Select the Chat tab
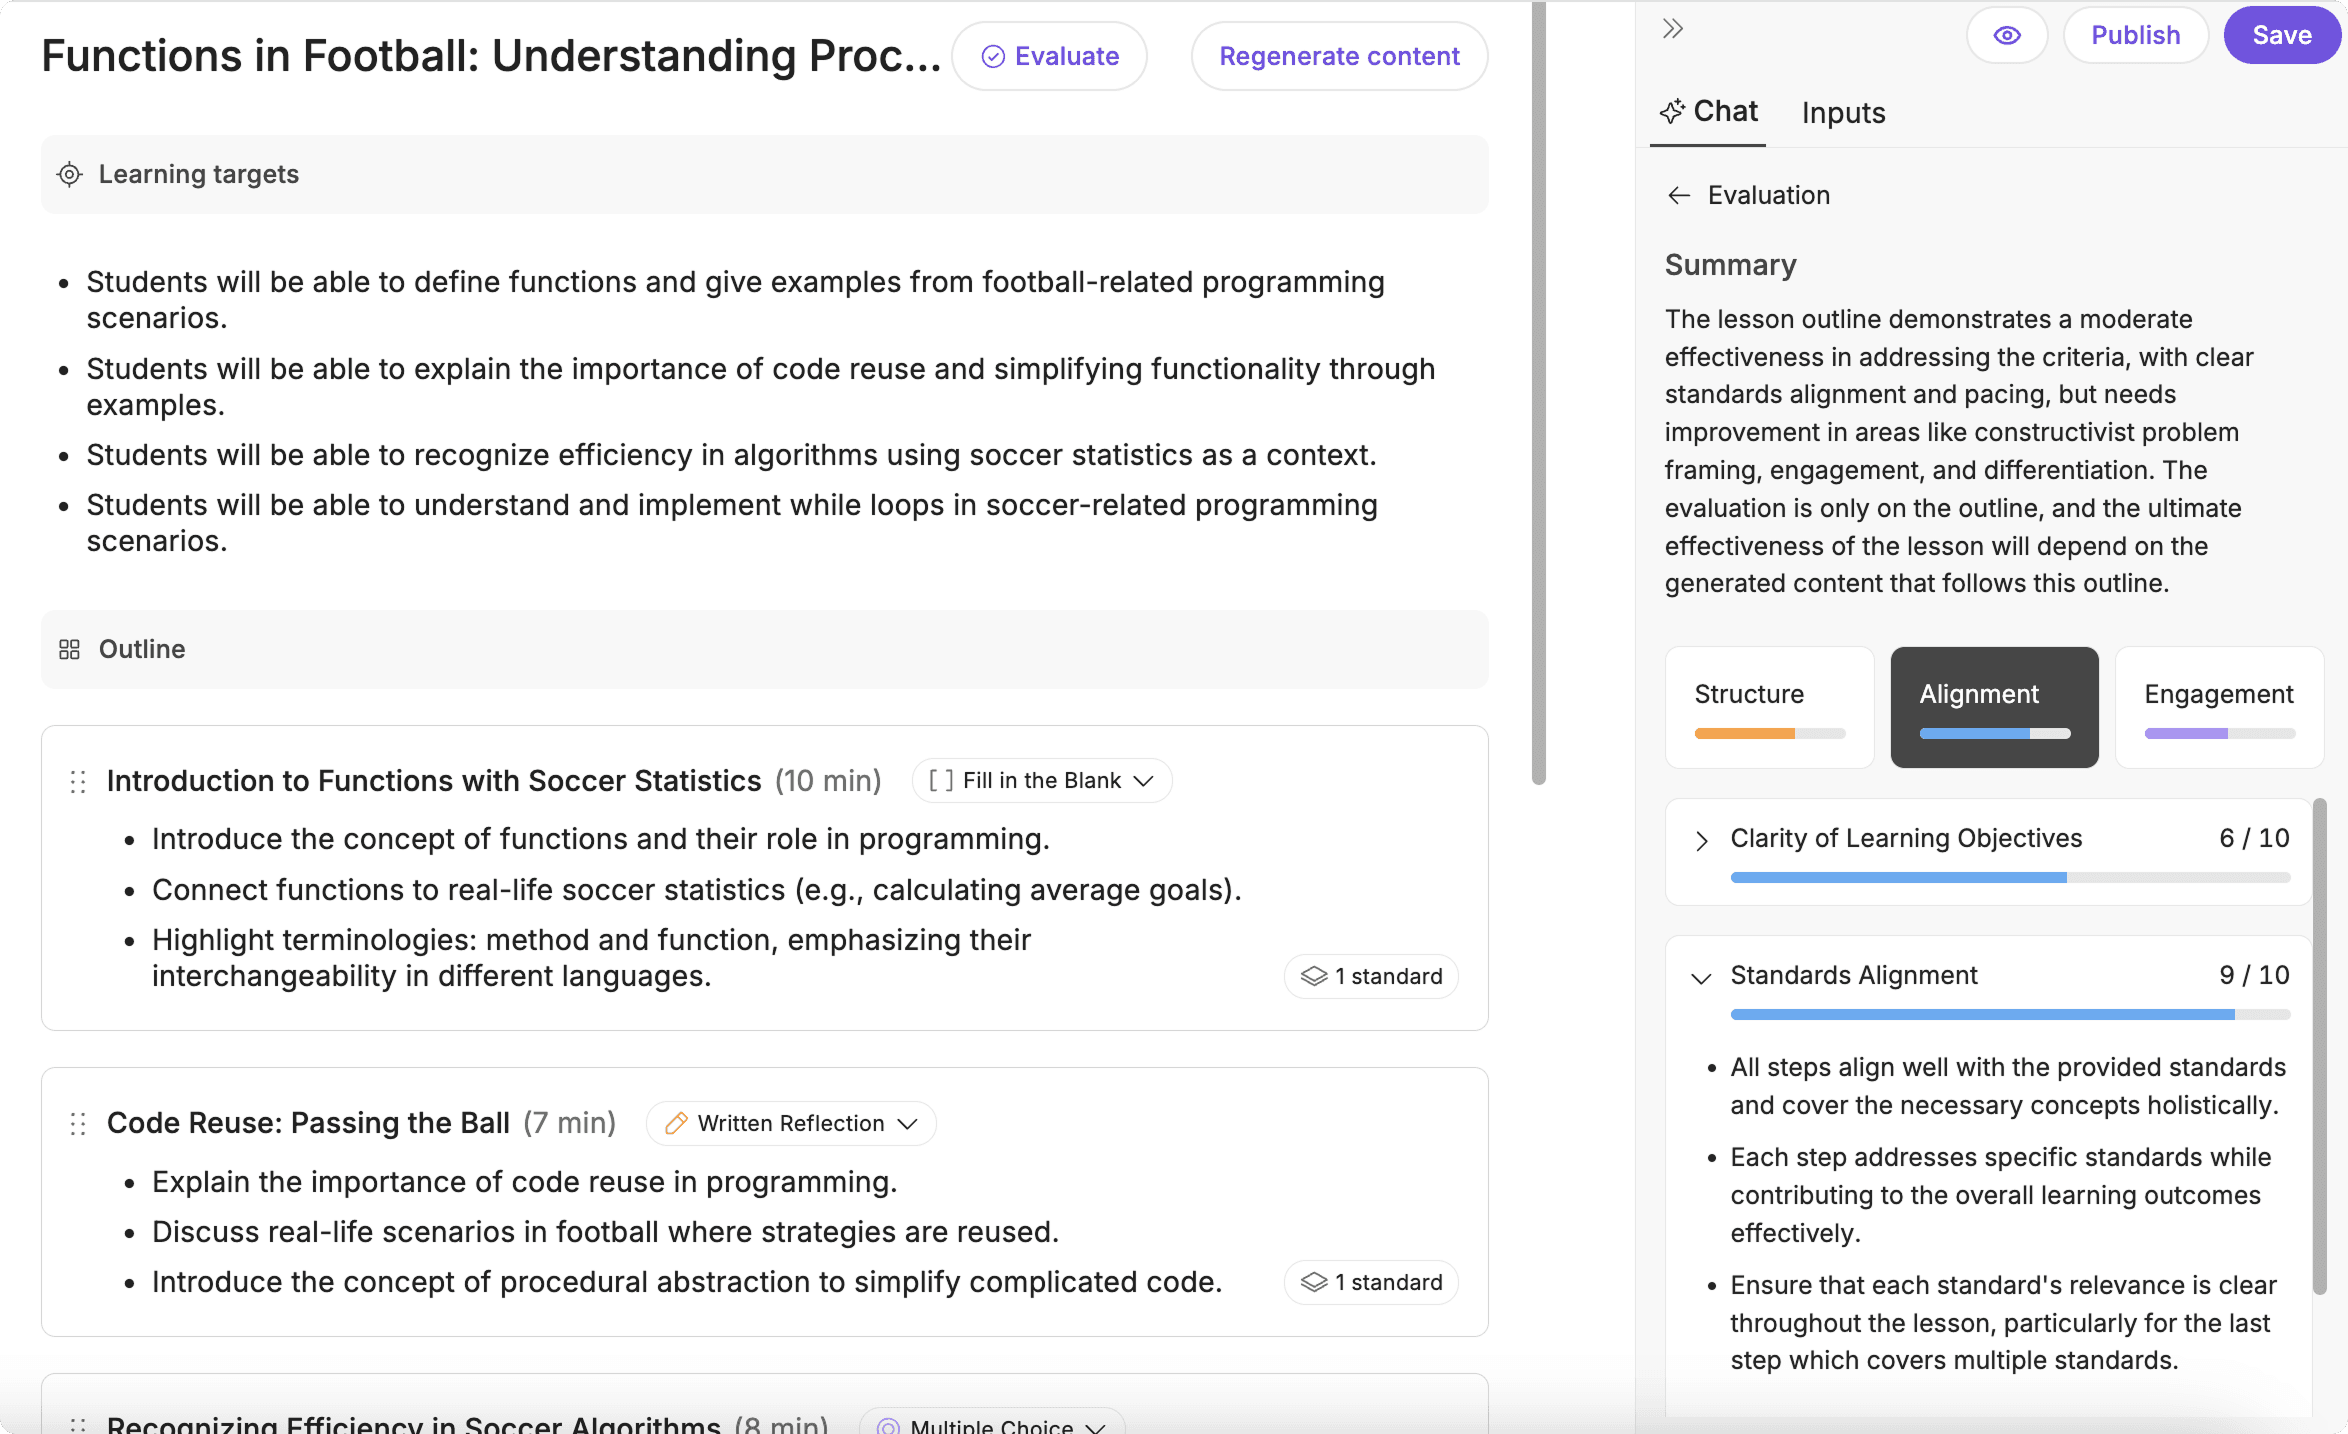Image resolution: width=2348 pixels, height=1434 pixels. [1709, 112]
